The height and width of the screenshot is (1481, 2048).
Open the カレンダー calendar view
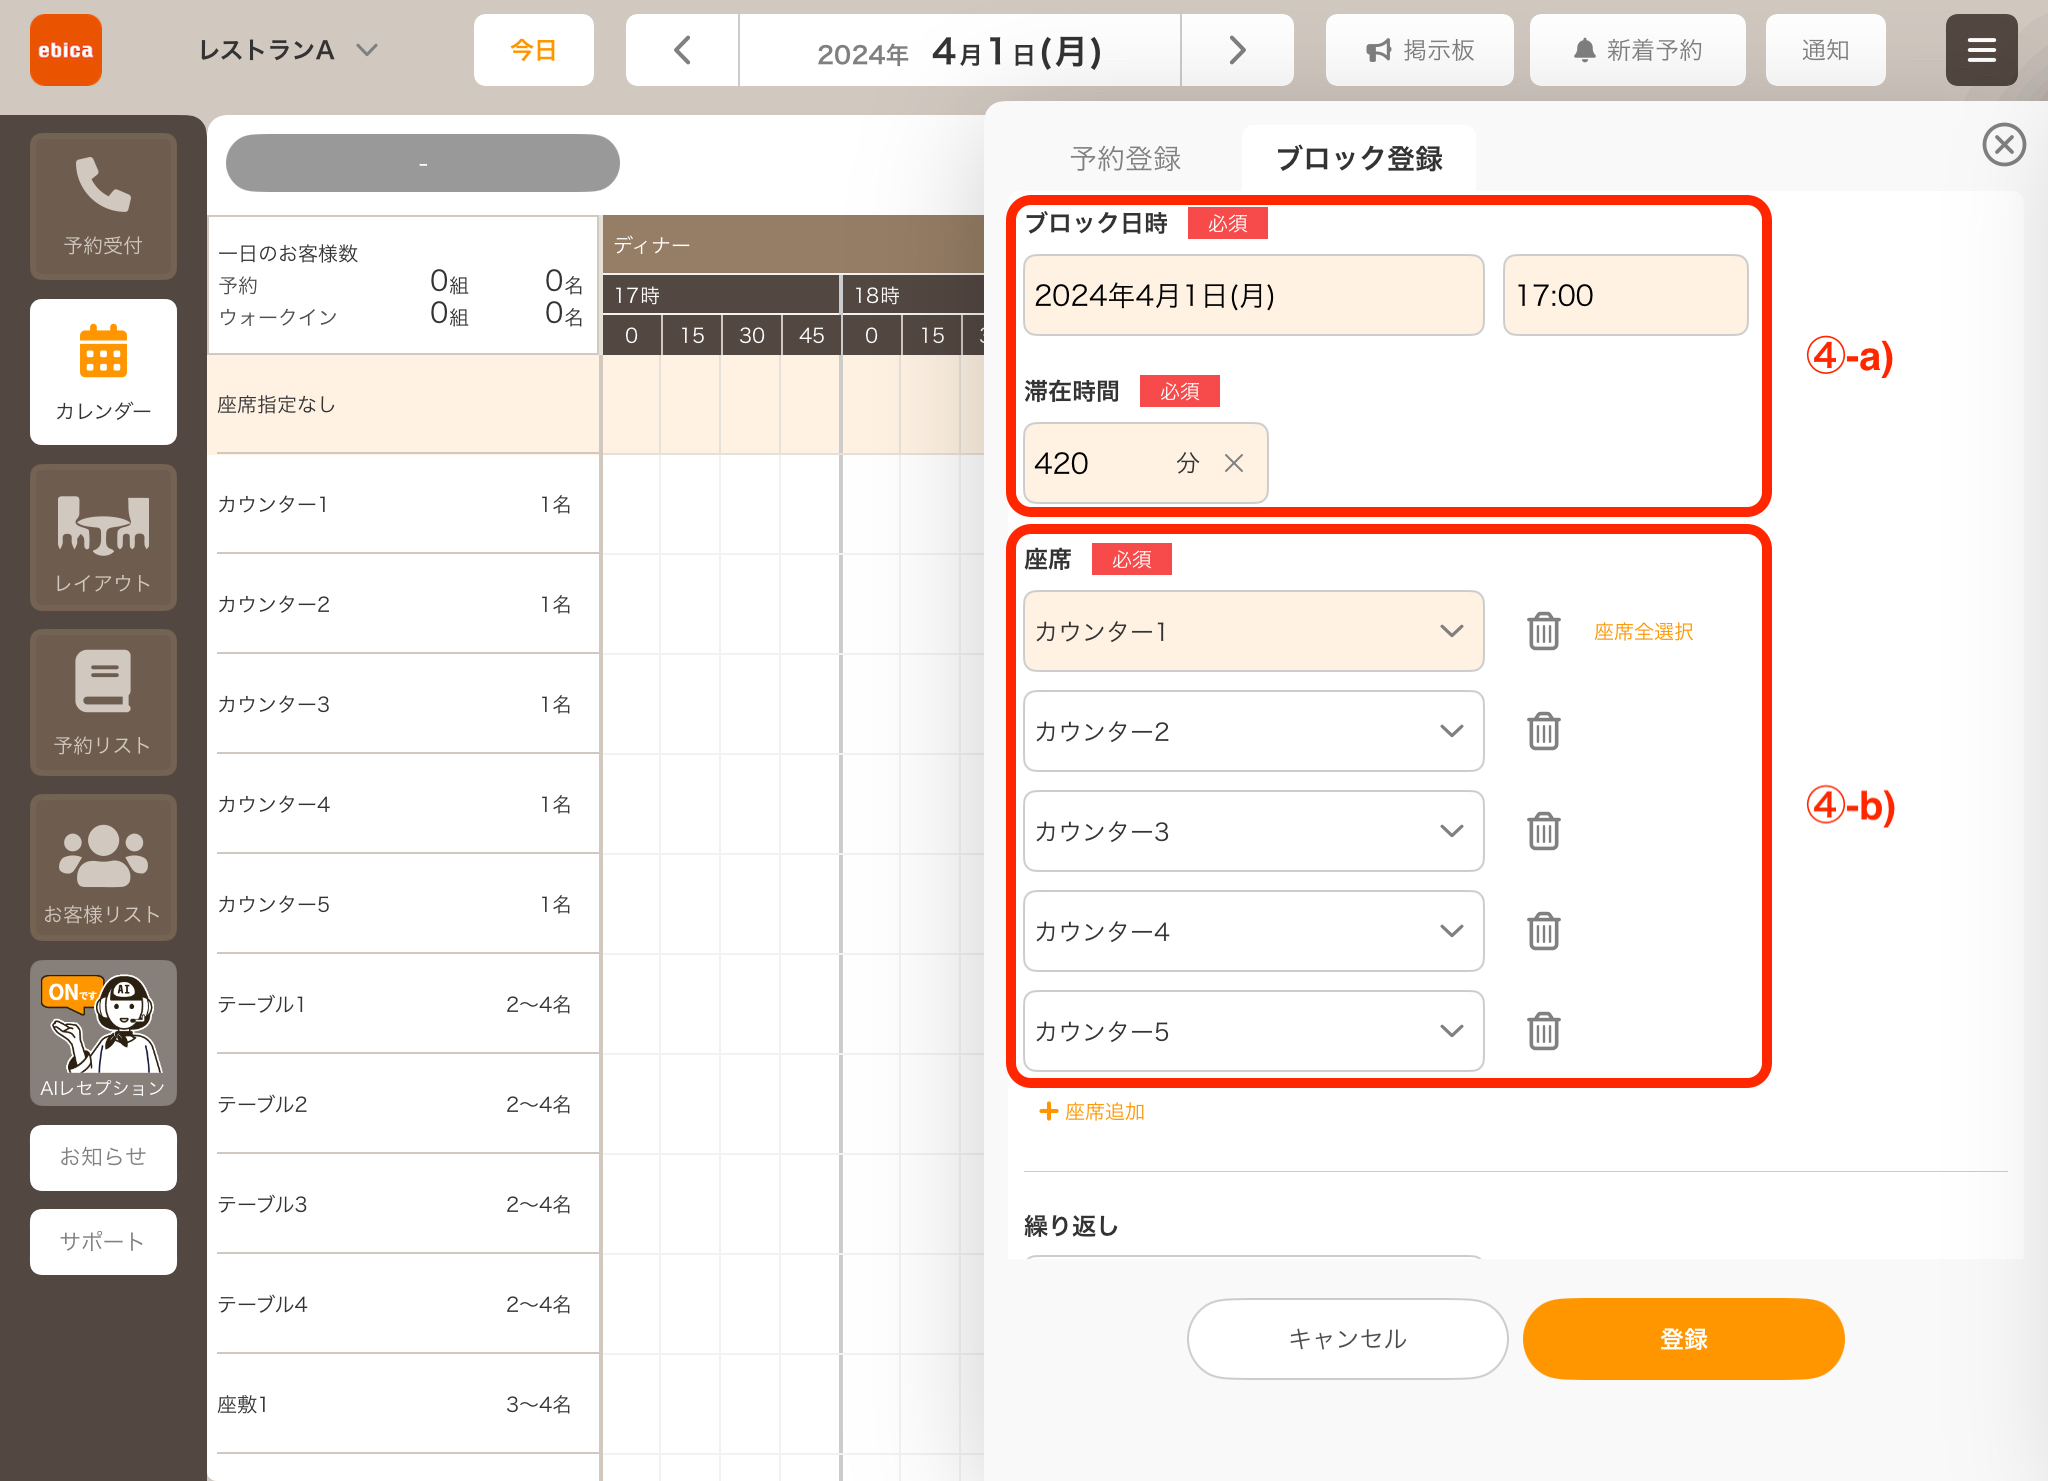coord(103,372)
